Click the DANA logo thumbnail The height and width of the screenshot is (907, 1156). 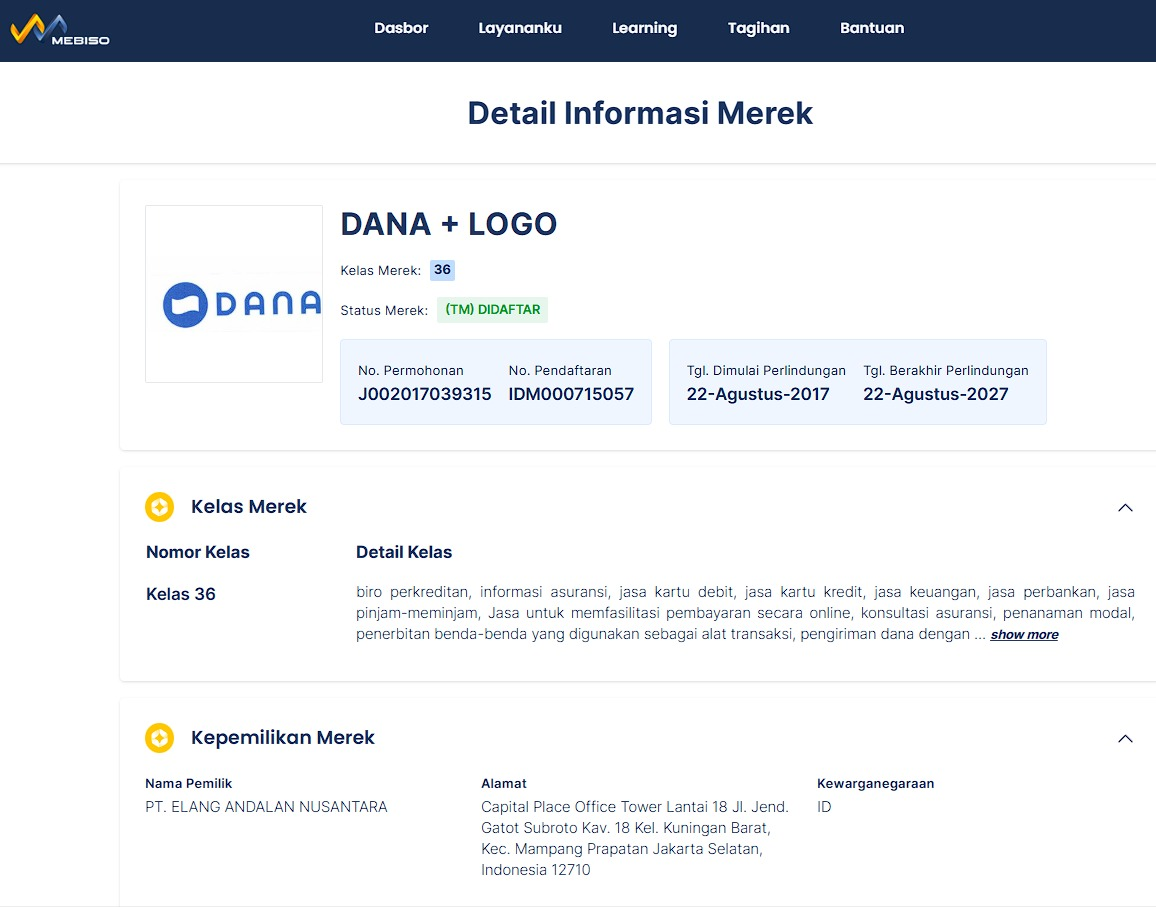tap(234, 294)
